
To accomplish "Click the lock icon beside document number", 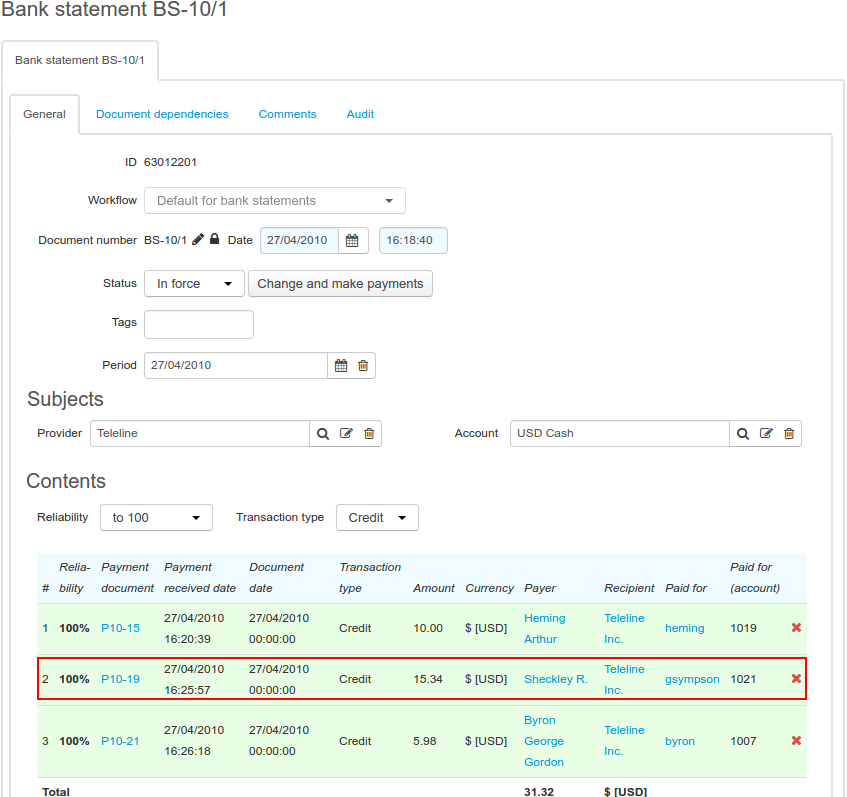I will pos(214,239).
